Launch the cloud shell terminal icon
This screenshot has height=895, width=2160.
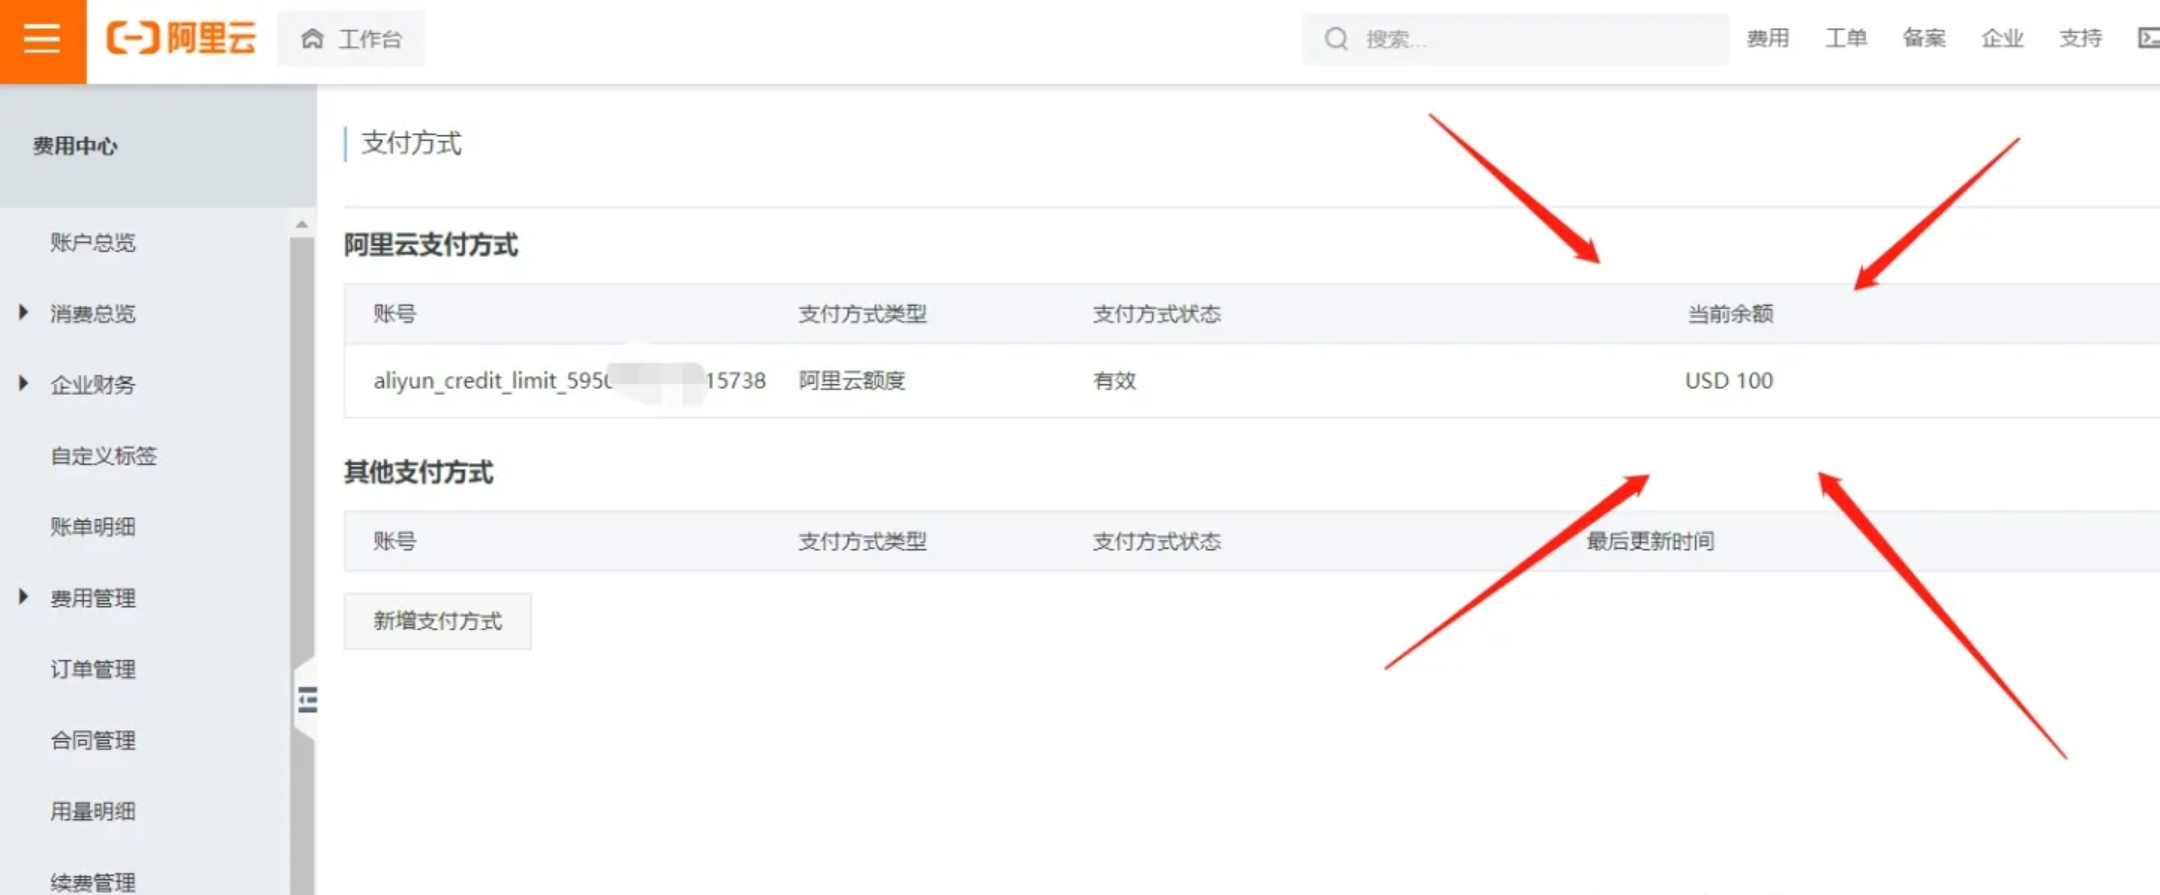coord(2148,38)
